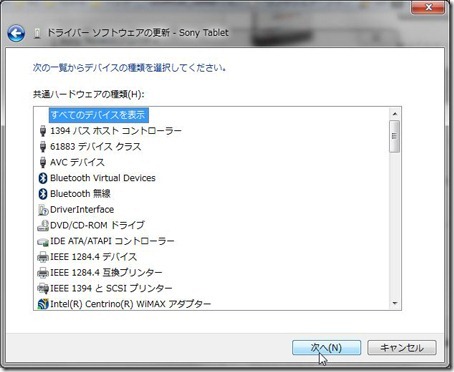Image resolution: width=454 pixels, height=372 pixels.
Task: Click the scrollbar down arrow
Action: 395,303
